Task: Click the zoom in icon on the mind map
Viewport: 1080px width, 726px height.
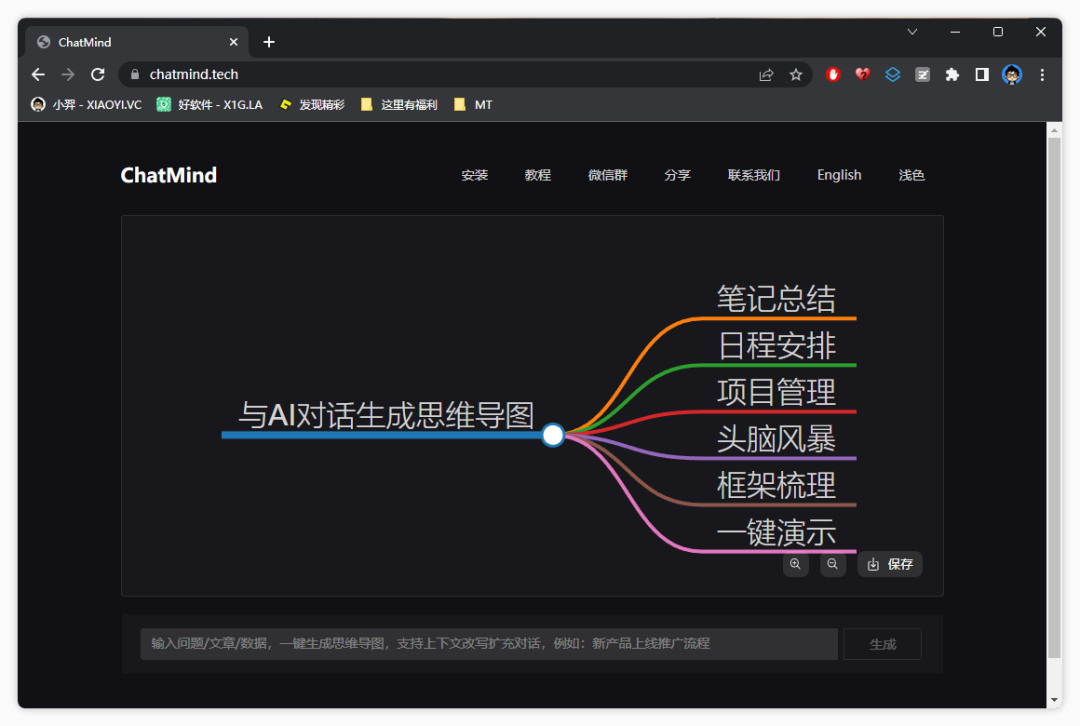Action: point(795,564)
